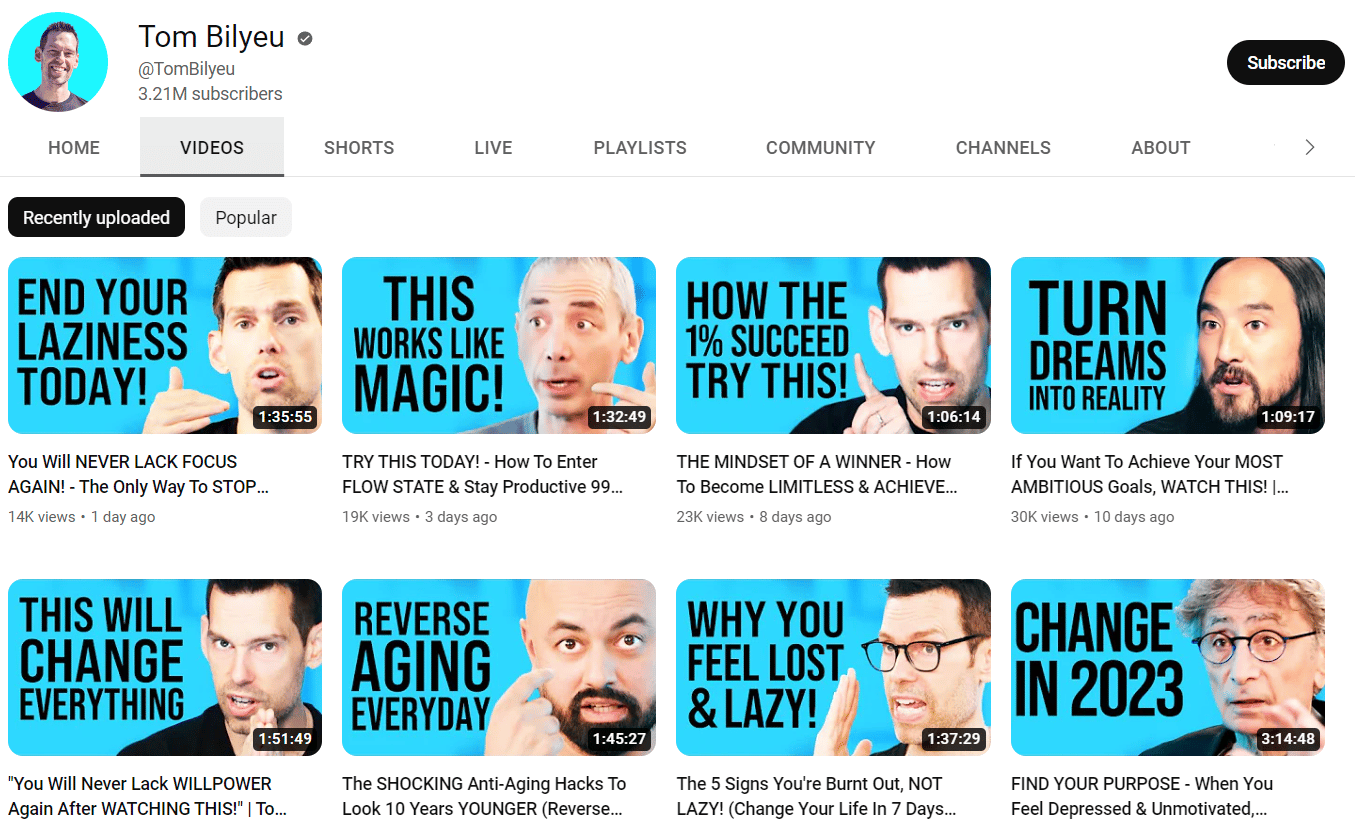Viewport: 1355px width, 822px height.
Task: Open the LIVE tab
Action: click(493, 148)
